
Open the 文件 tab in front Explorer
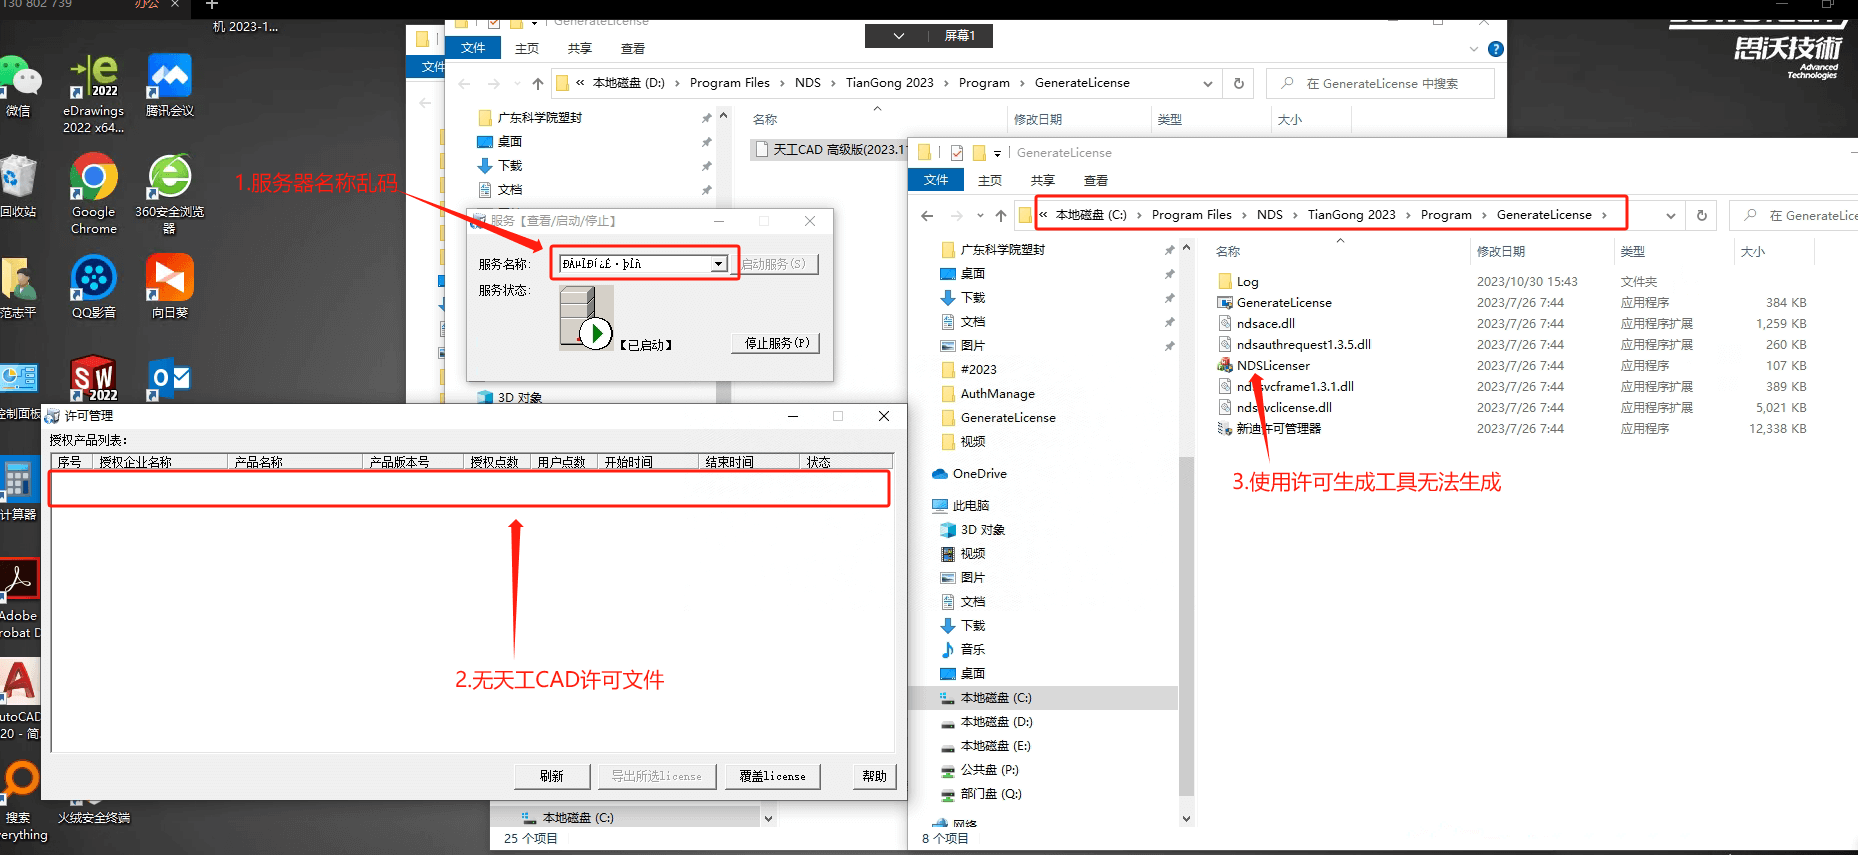pos(936,180)
